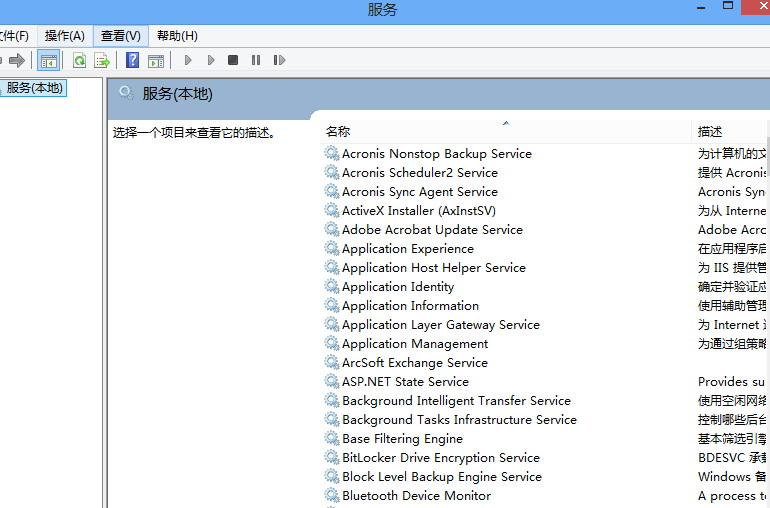770x508 pixels.
Task: Open the 帮助(H) menu
Action: tap(177, 36)
